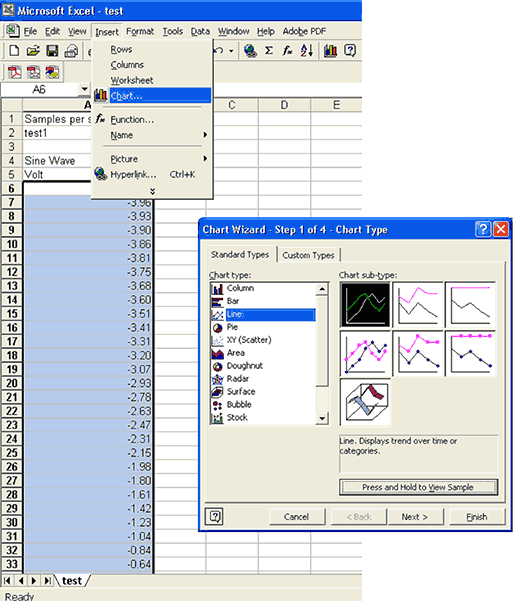
Task: Click the Finish button in Chart Wizard
Action: click(x=477, y=517)
